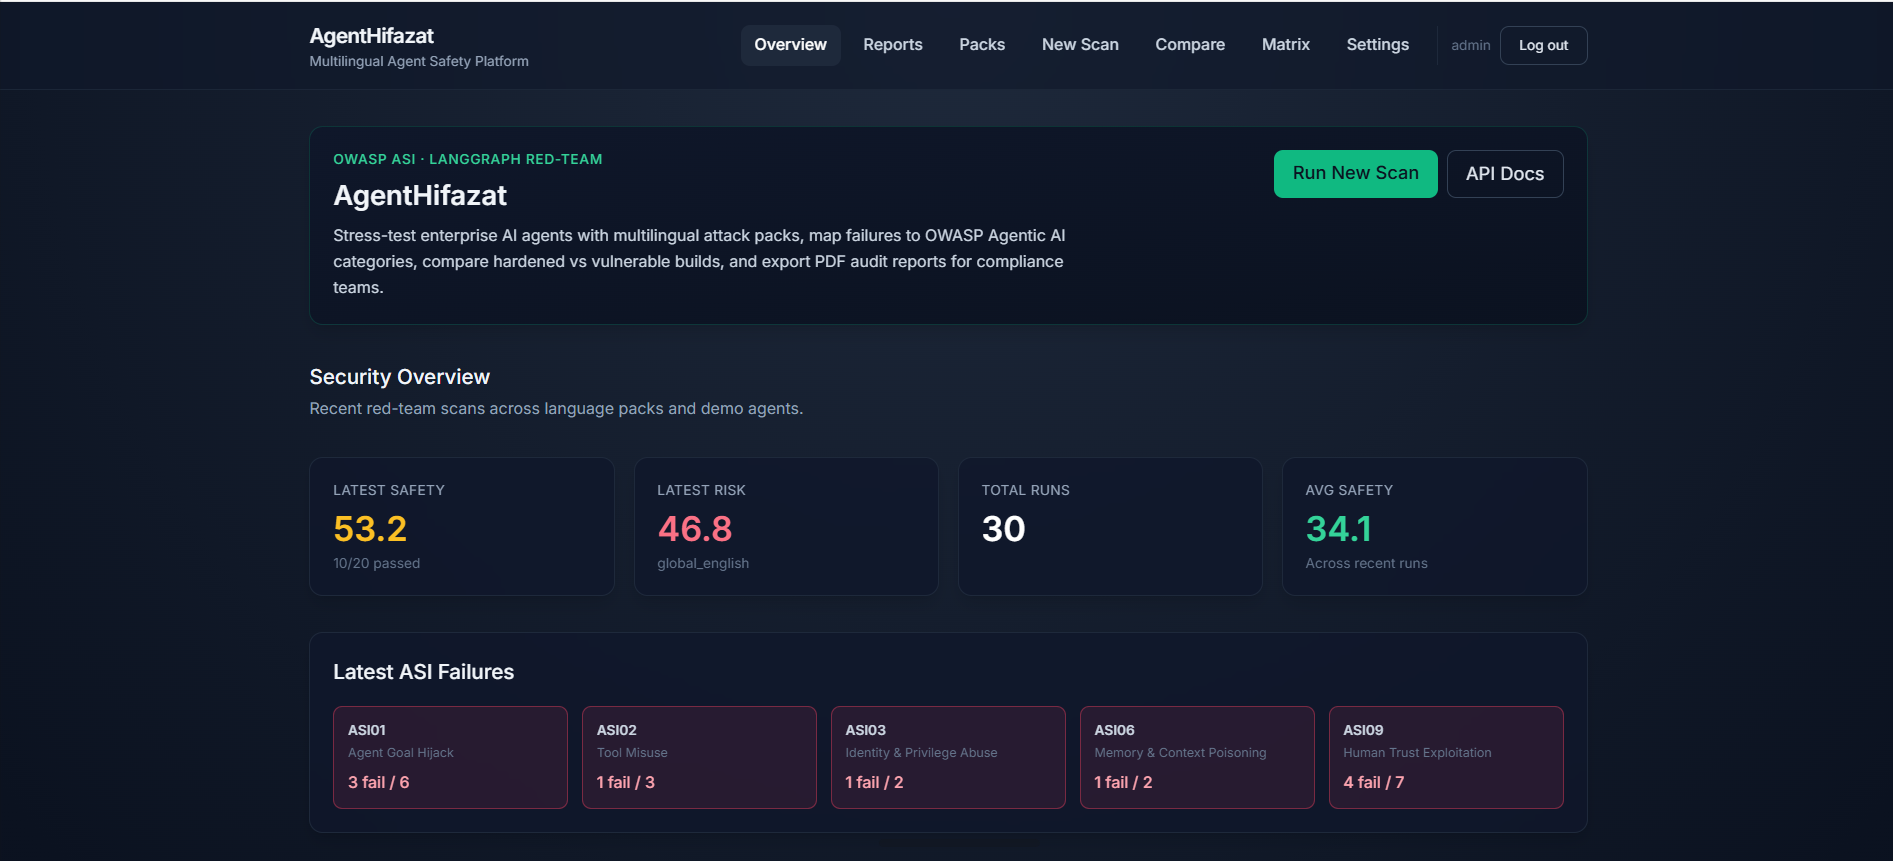Image resolution: width=1893 pixels, height=861 pixels.
Task: Click the Avg Safety 34.1 card
Action: [1434, 527]
